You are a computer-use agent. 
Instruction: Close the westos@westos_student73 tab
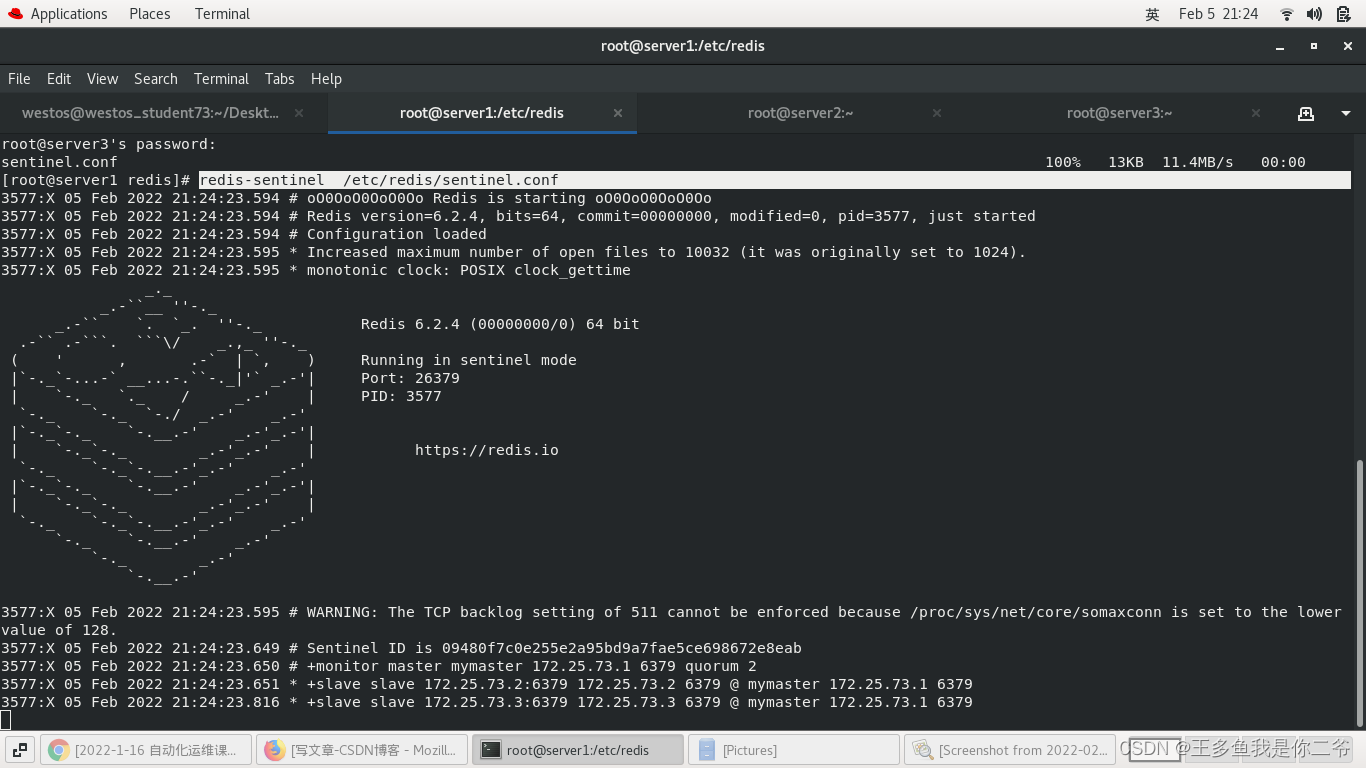point(299,113)
